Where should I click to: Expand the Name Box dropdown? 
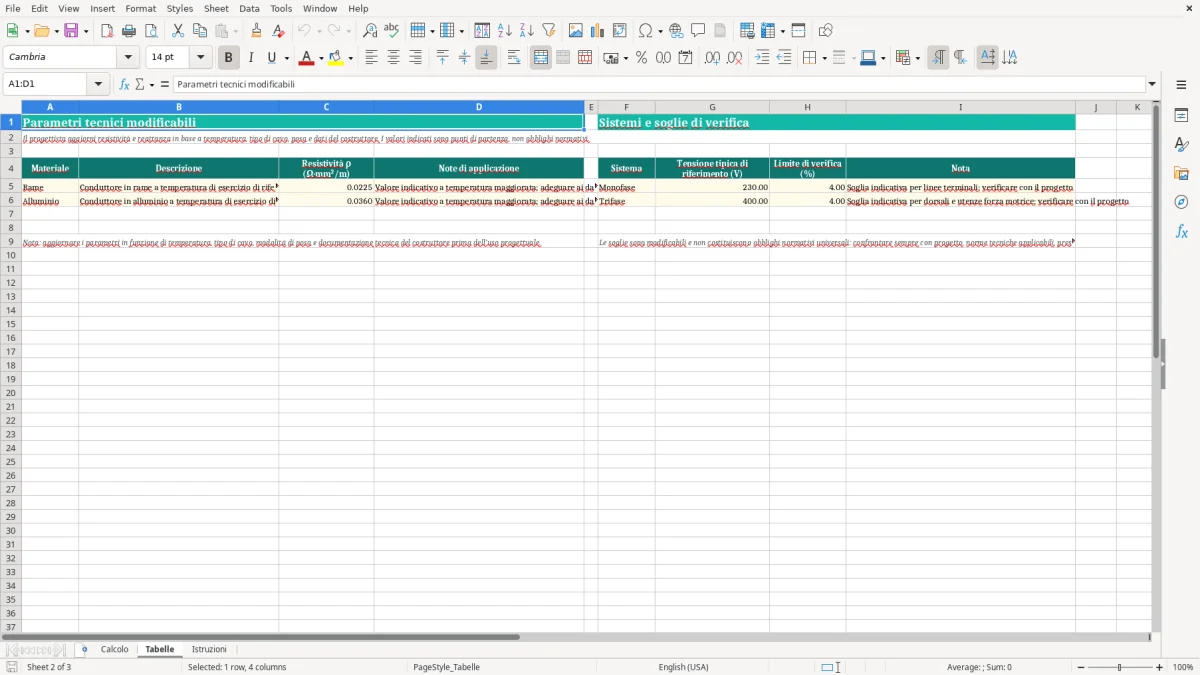99,84
